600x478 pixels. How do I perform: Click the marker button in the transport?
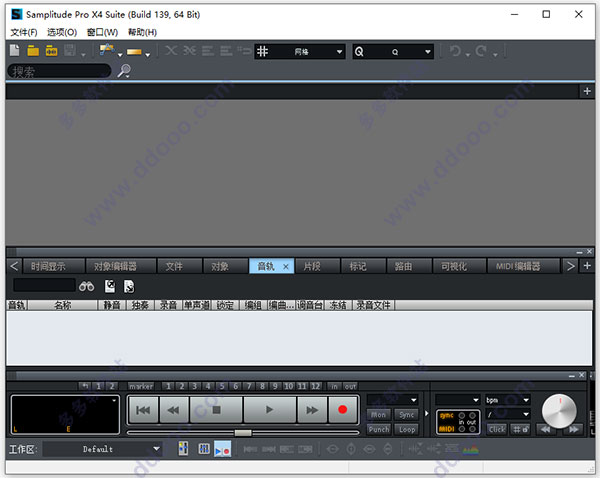coord(141,386)
